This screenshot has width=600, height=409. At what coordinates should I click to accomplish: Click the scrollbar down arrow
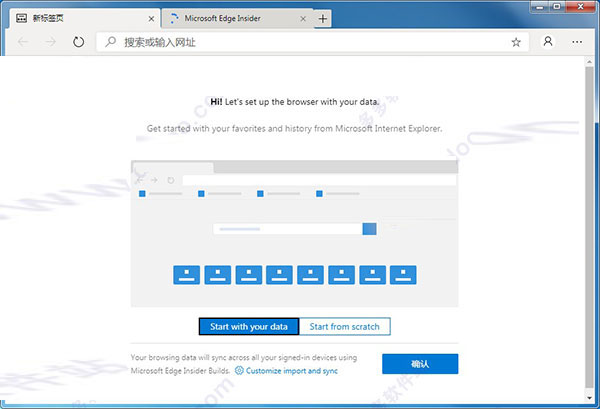click(589, 398)
